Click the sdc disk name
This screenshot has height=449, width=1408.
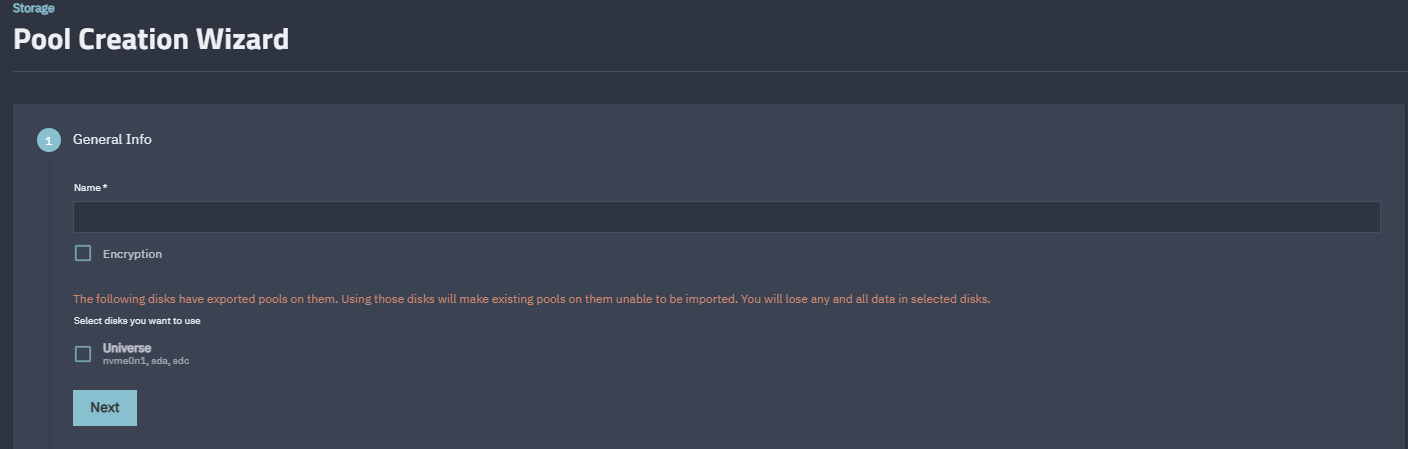181,361
